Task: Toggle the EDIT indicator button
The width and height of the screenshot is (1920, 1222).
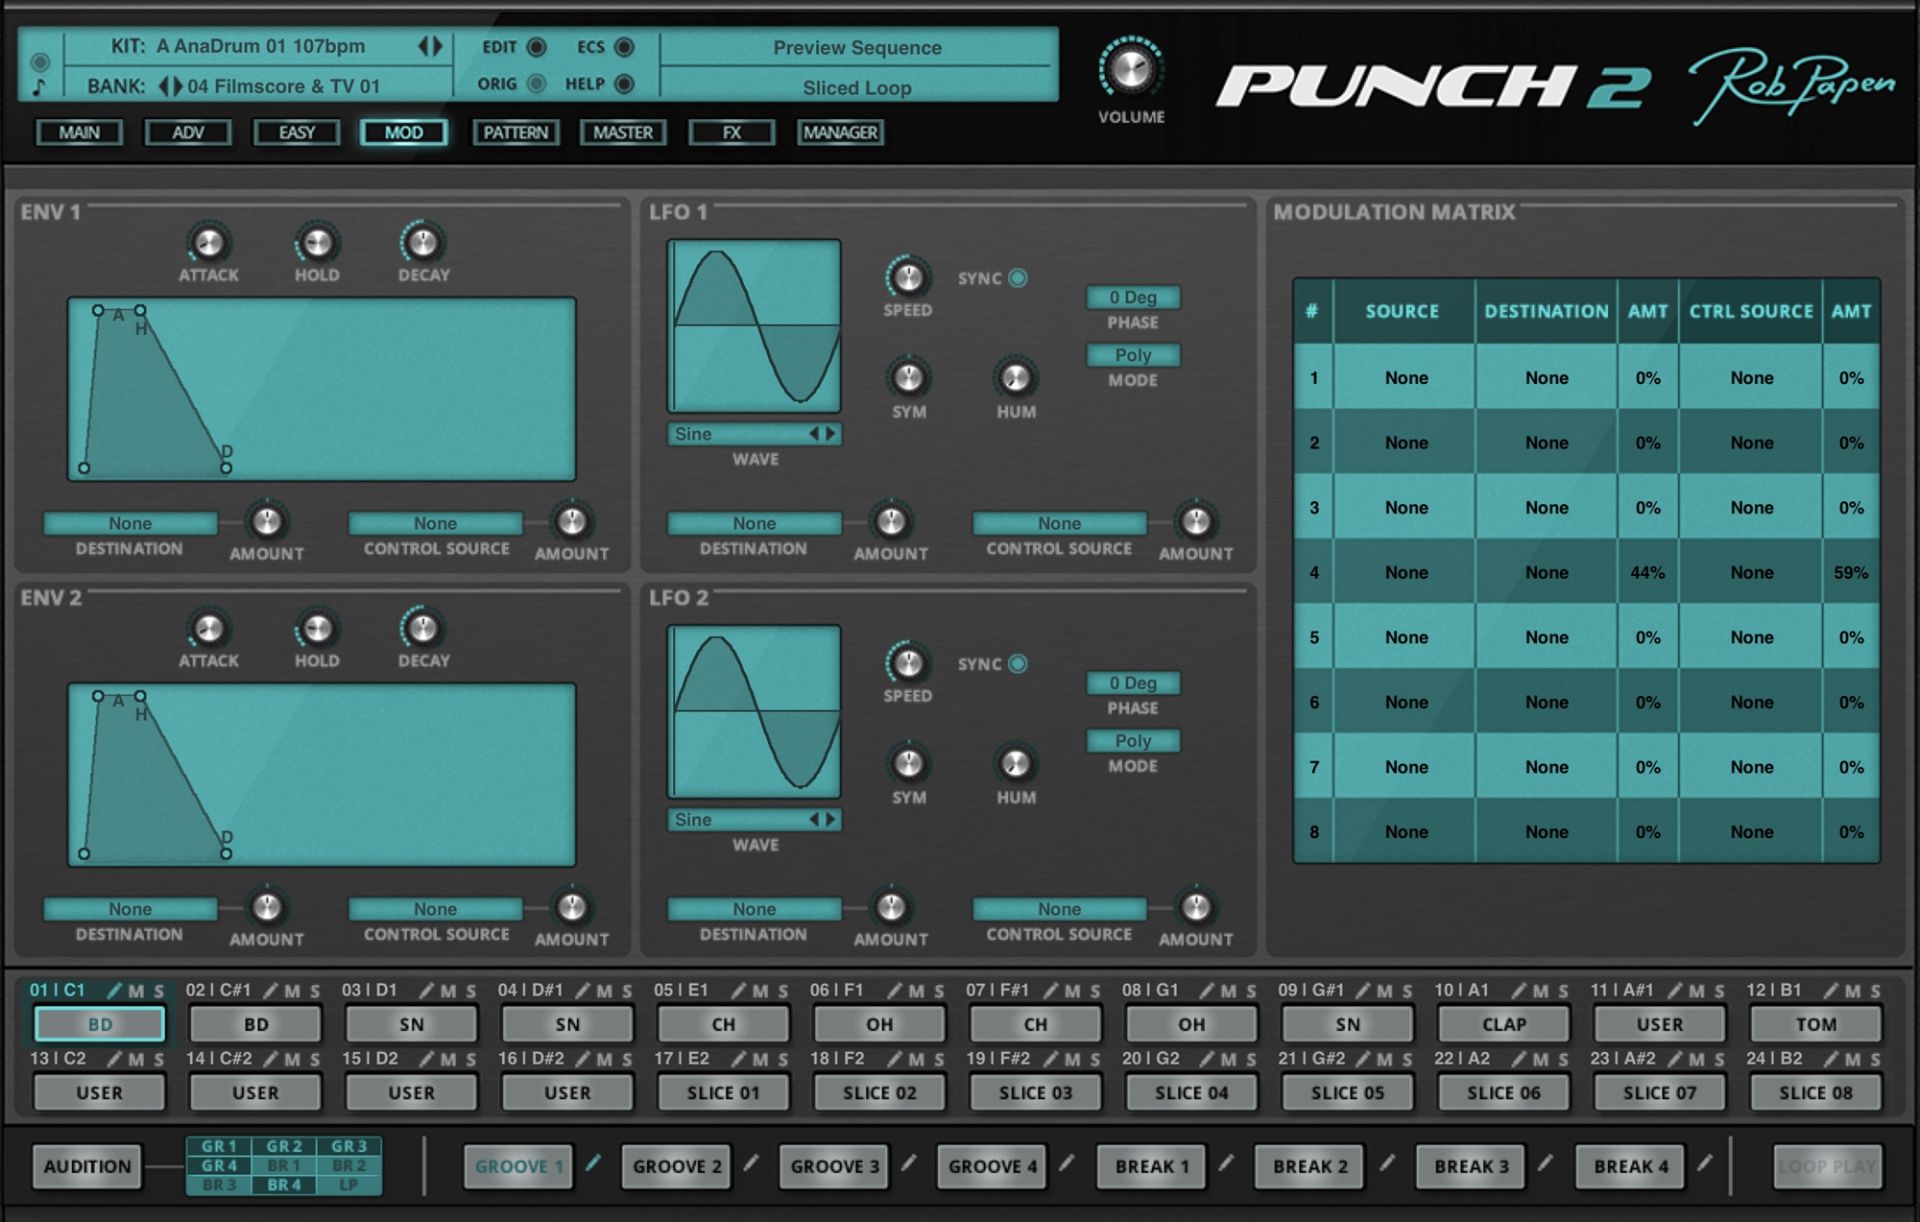Action: tap(537, 47)
